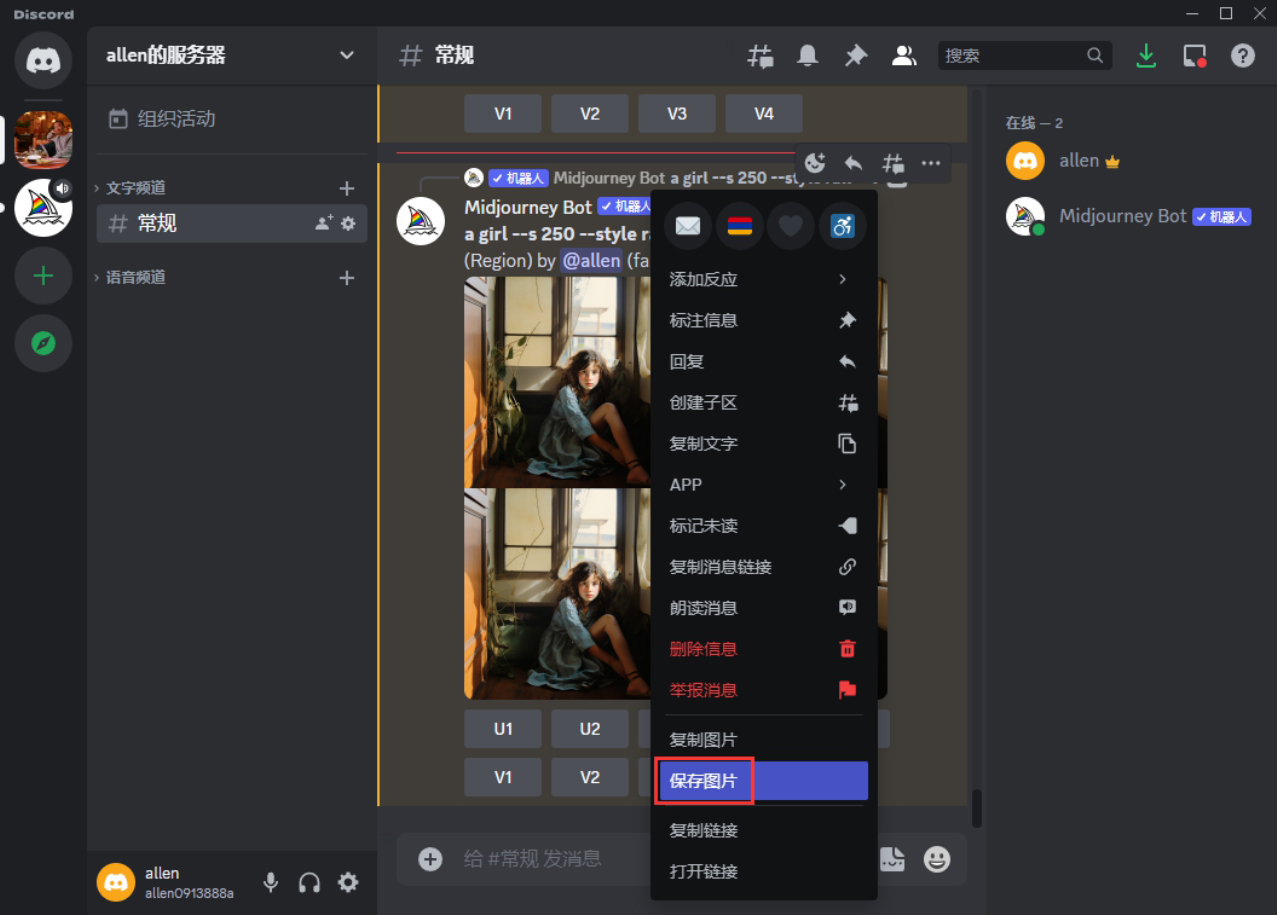Collapse the 文字频道 category
The image size is (1277, 915).
click(135, 188)
